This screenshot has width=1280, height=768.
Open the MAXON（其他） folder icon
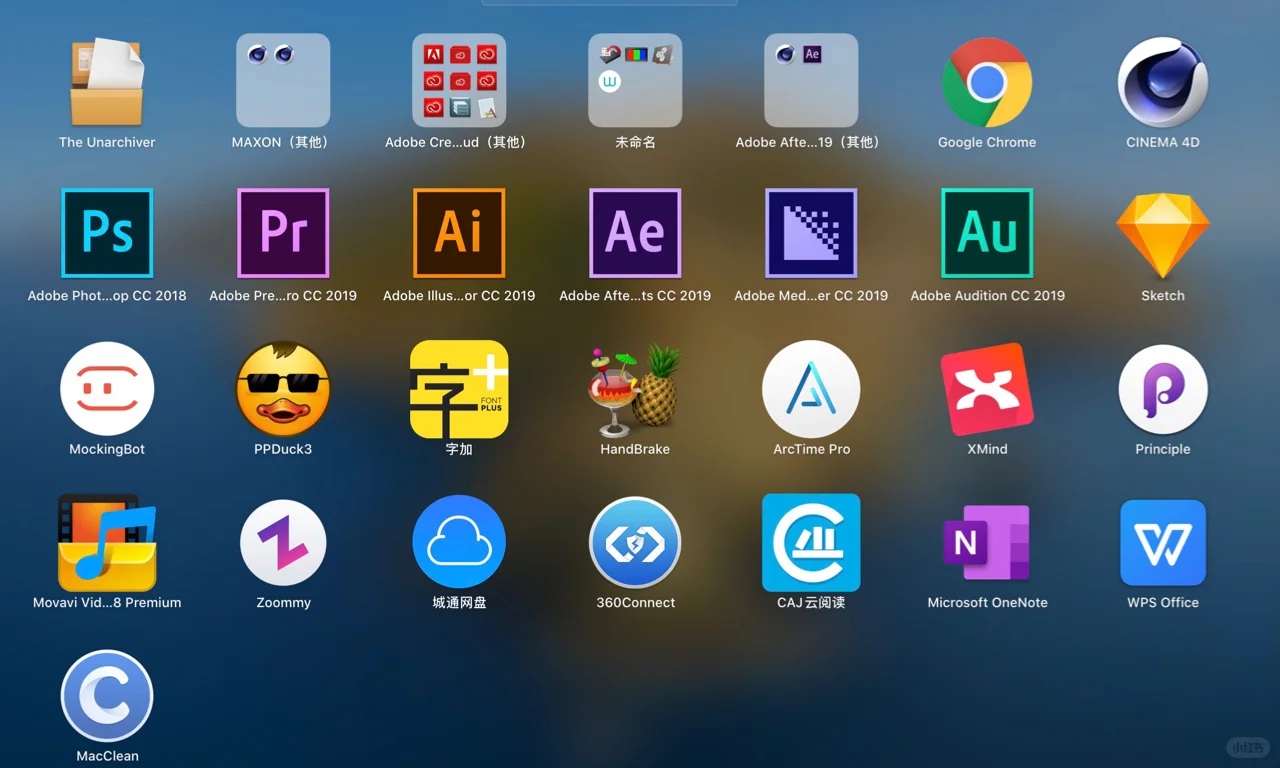[283, 80]
